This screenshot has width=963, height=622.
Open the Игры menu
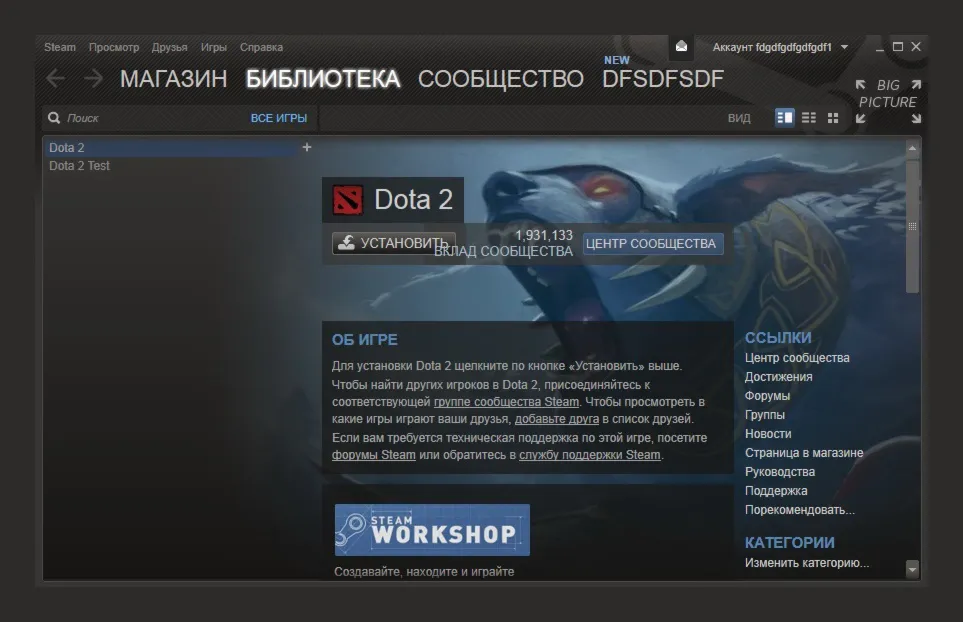pyautogui.click(x=214, y=47)
